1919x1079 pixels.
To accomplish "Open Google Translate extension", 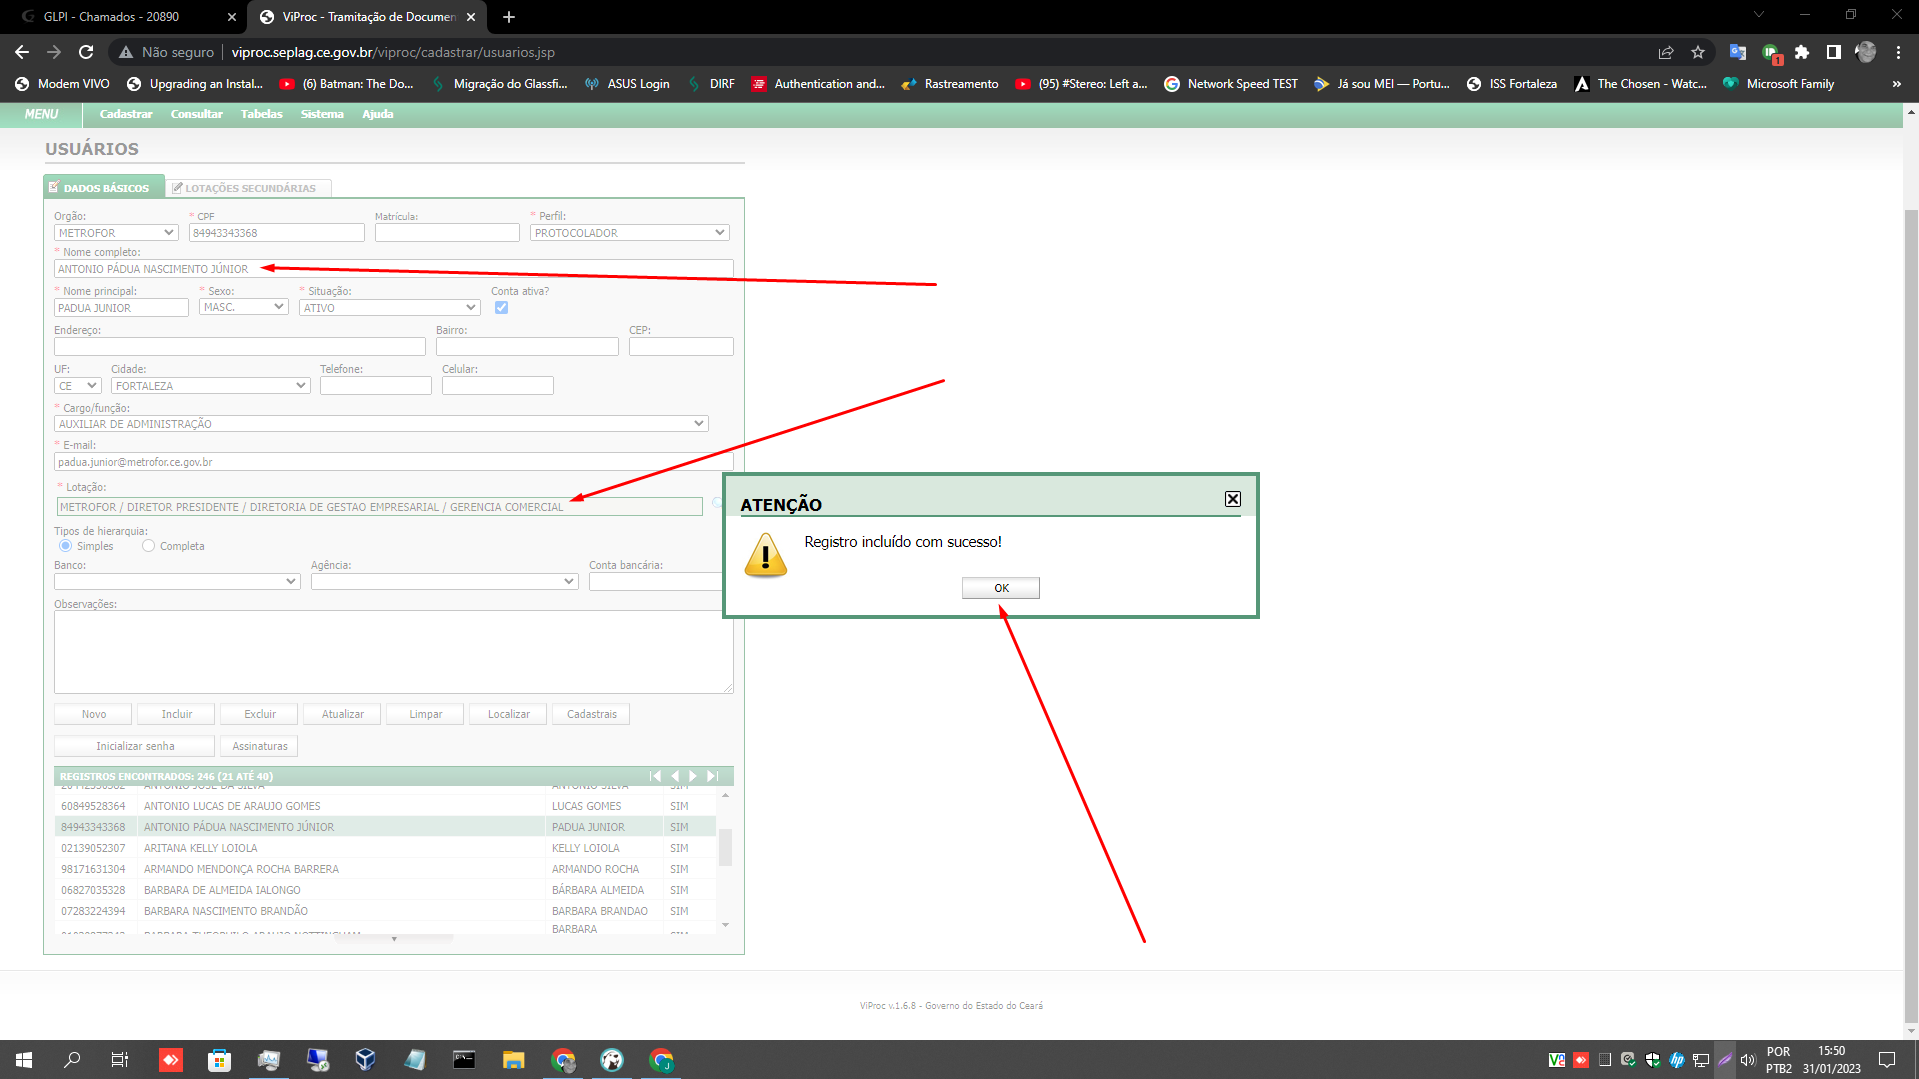I will 1738,52.
